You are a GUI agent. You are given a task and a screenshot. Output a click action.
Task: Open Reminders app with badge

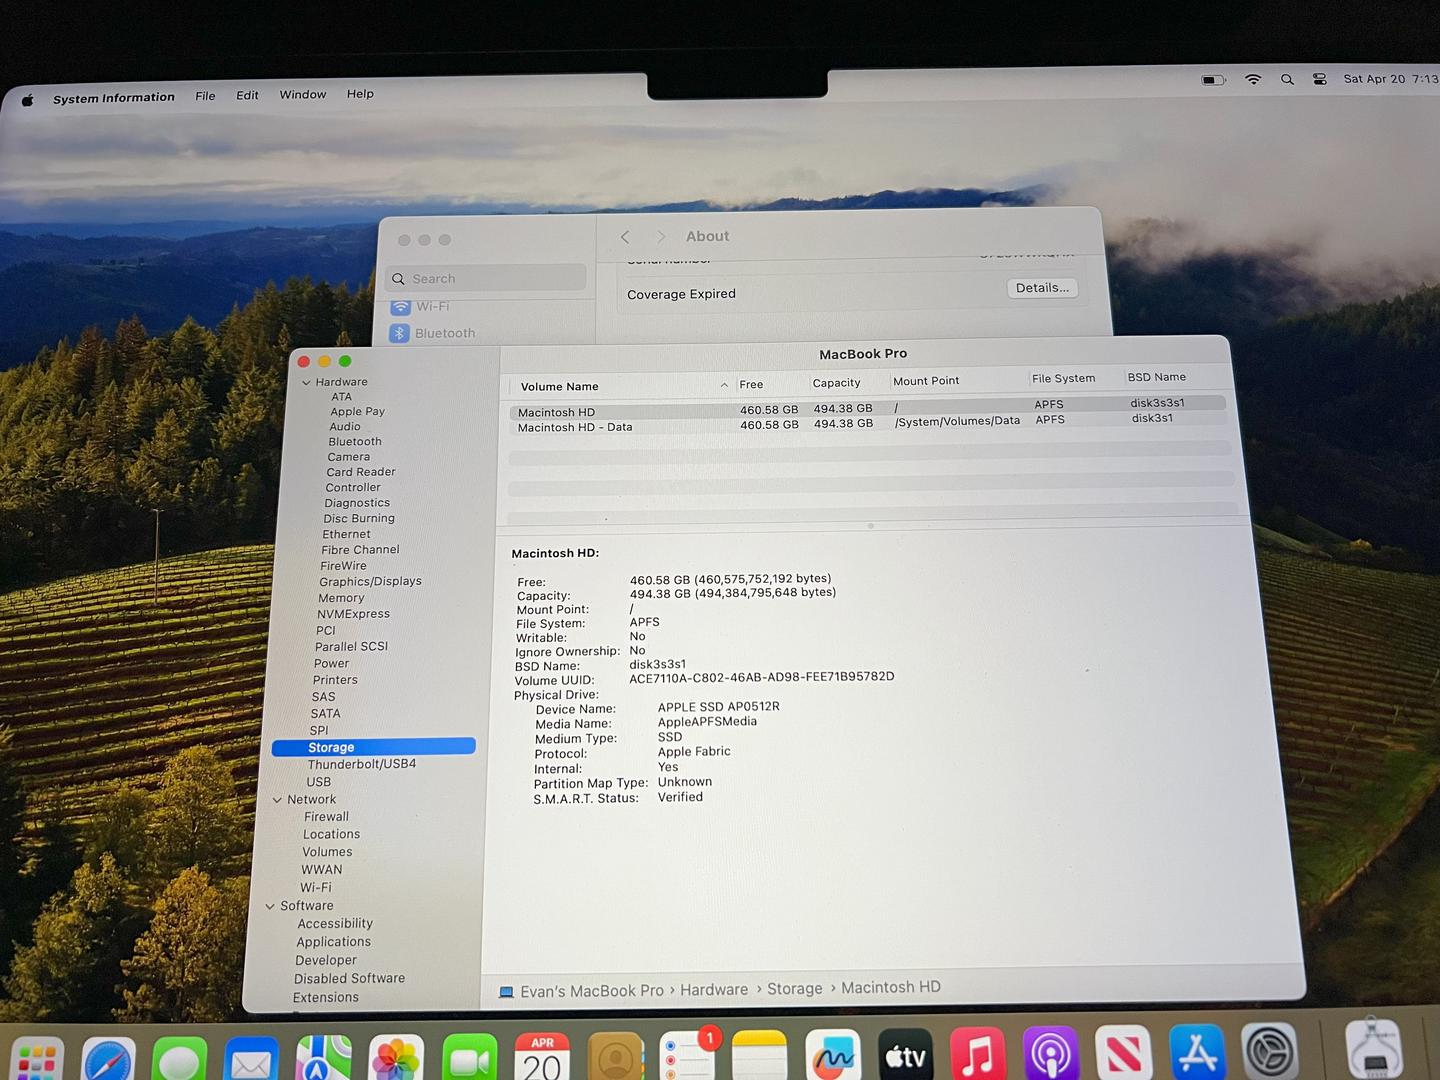(x=688, y=1056)
